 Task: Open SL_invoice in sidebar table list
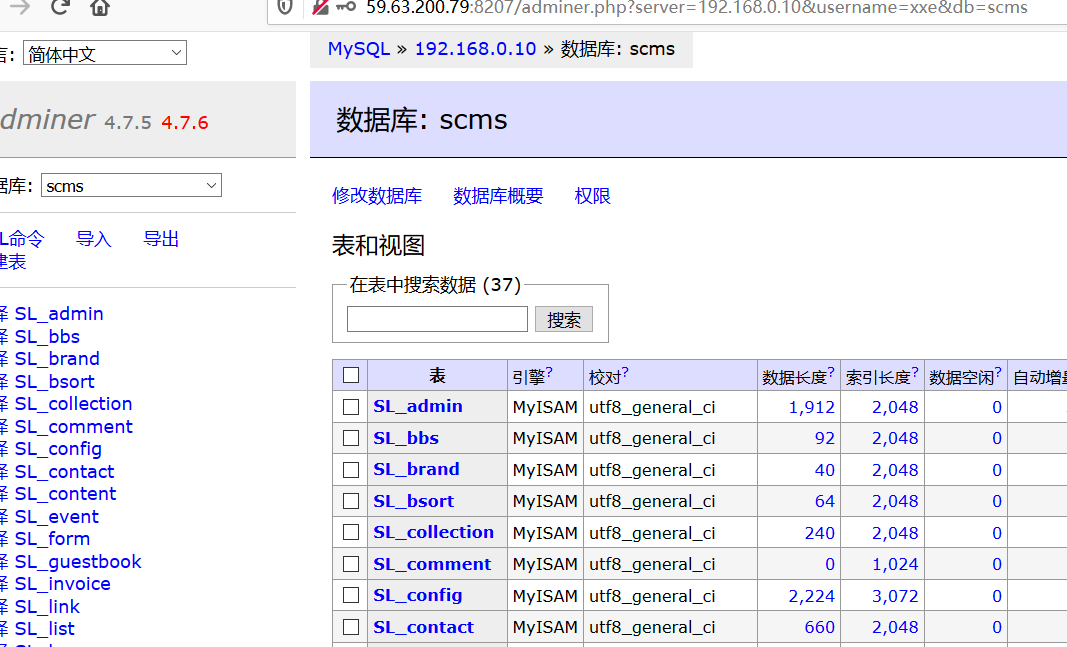(63, 584)
